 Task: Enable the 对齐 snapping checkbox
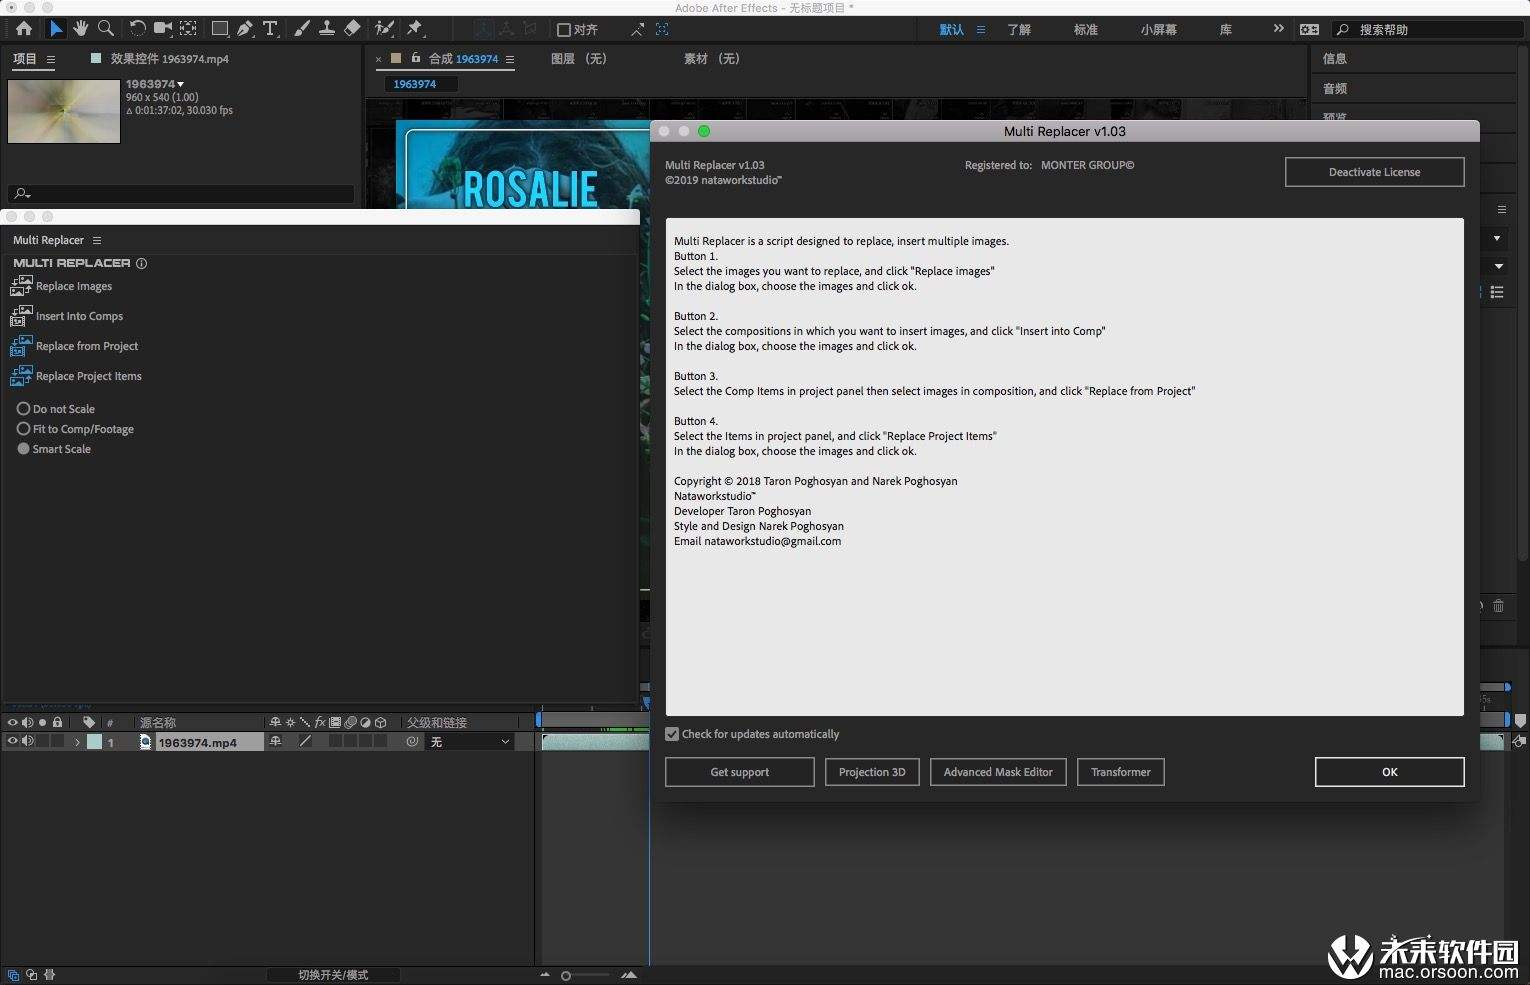564,30
